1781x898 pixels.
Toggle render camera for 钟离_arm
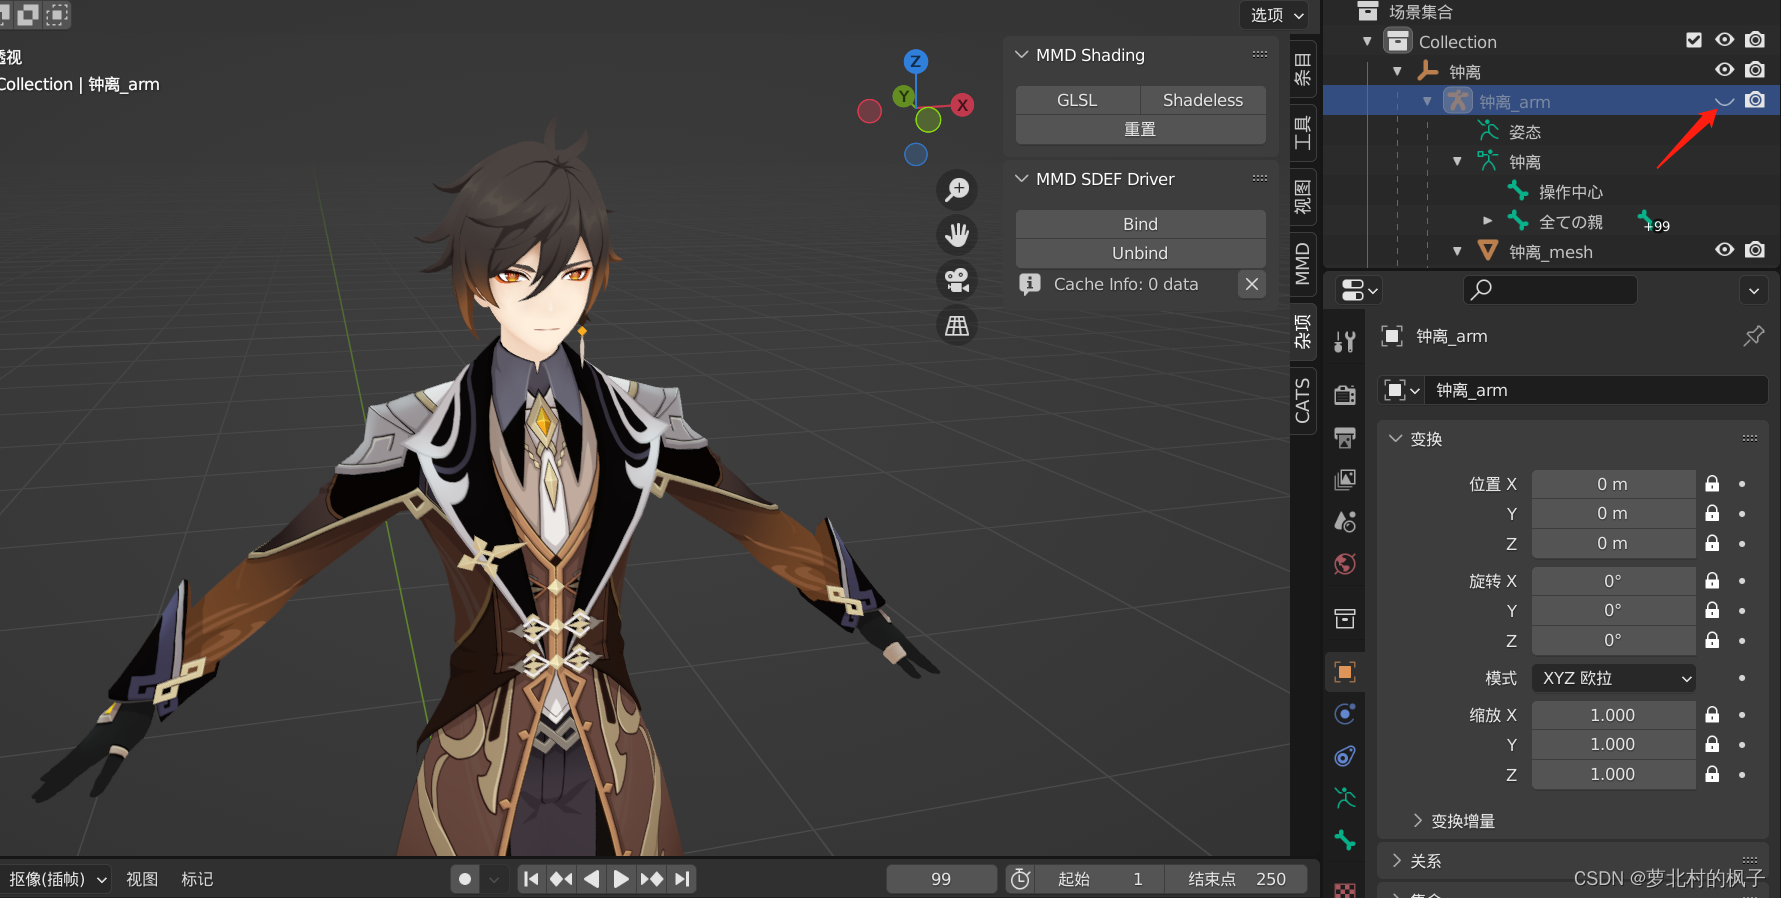[x=1755, y=100]
